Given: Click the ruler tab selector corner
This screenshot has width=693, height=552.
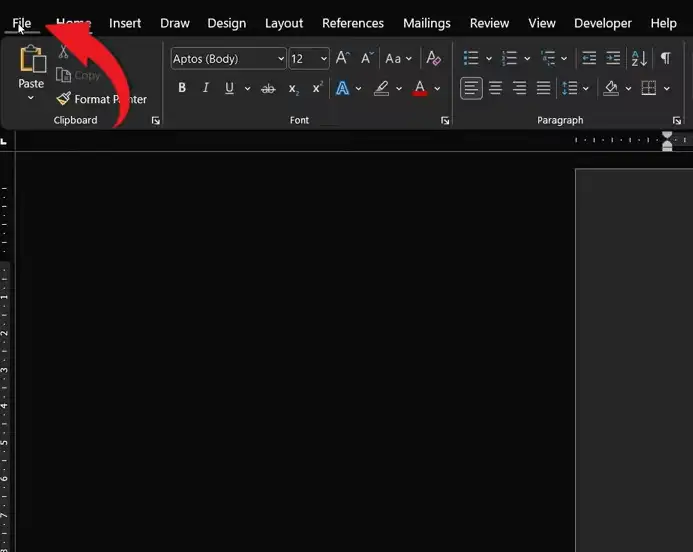Looking at the screenshot, I should 4,141.
